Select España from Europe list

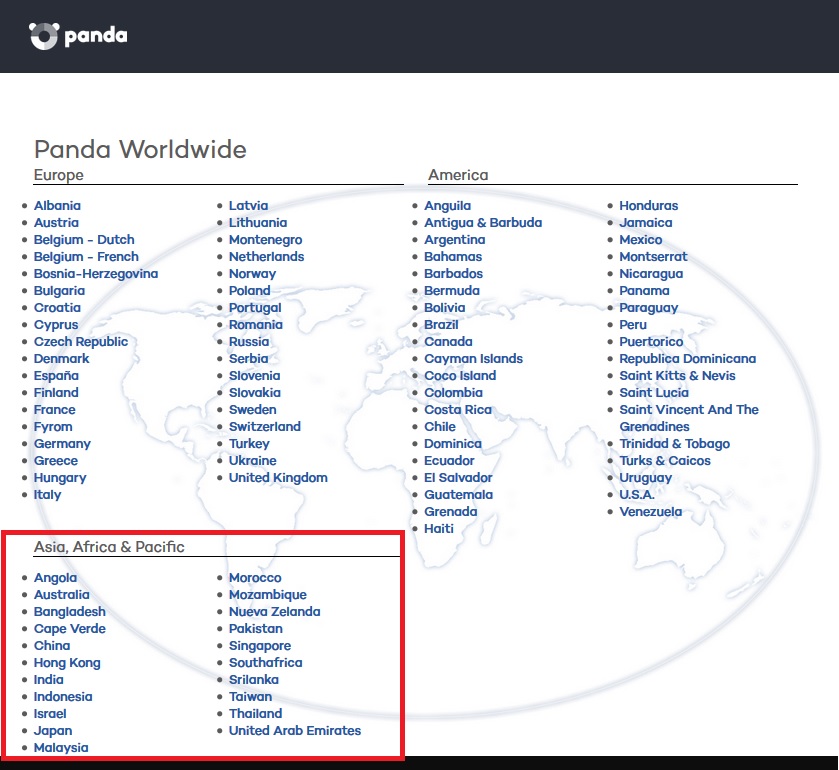56,376
